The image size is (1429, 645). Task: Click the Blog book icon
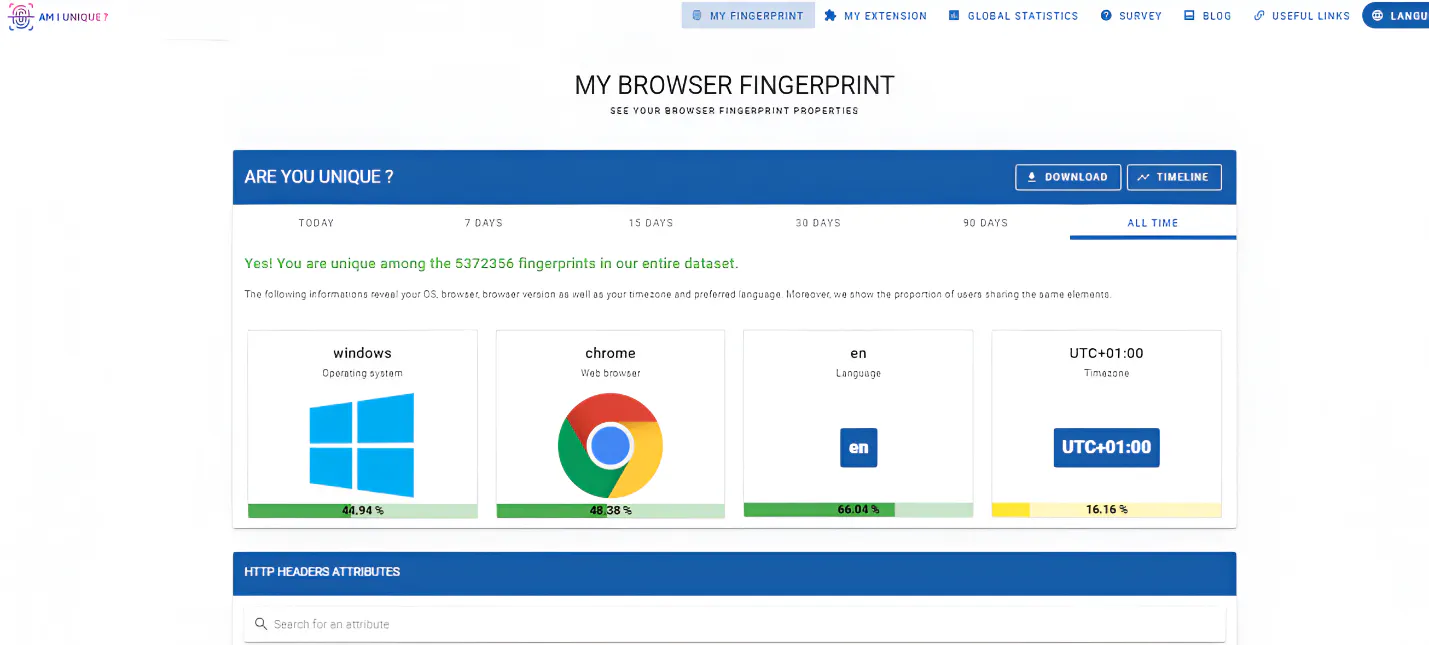click(x=1189, y=16)
